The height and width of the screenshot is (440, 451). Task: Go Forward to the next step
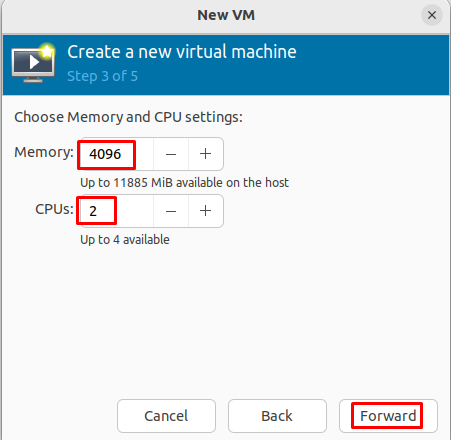click(x=388, y=416)
